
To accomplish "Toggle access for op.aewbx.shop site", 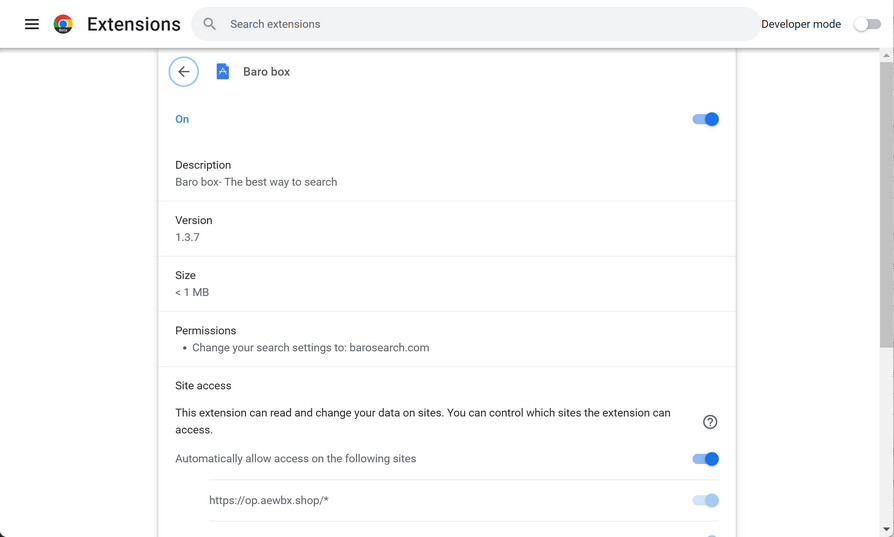I will (x=705, y=500).
